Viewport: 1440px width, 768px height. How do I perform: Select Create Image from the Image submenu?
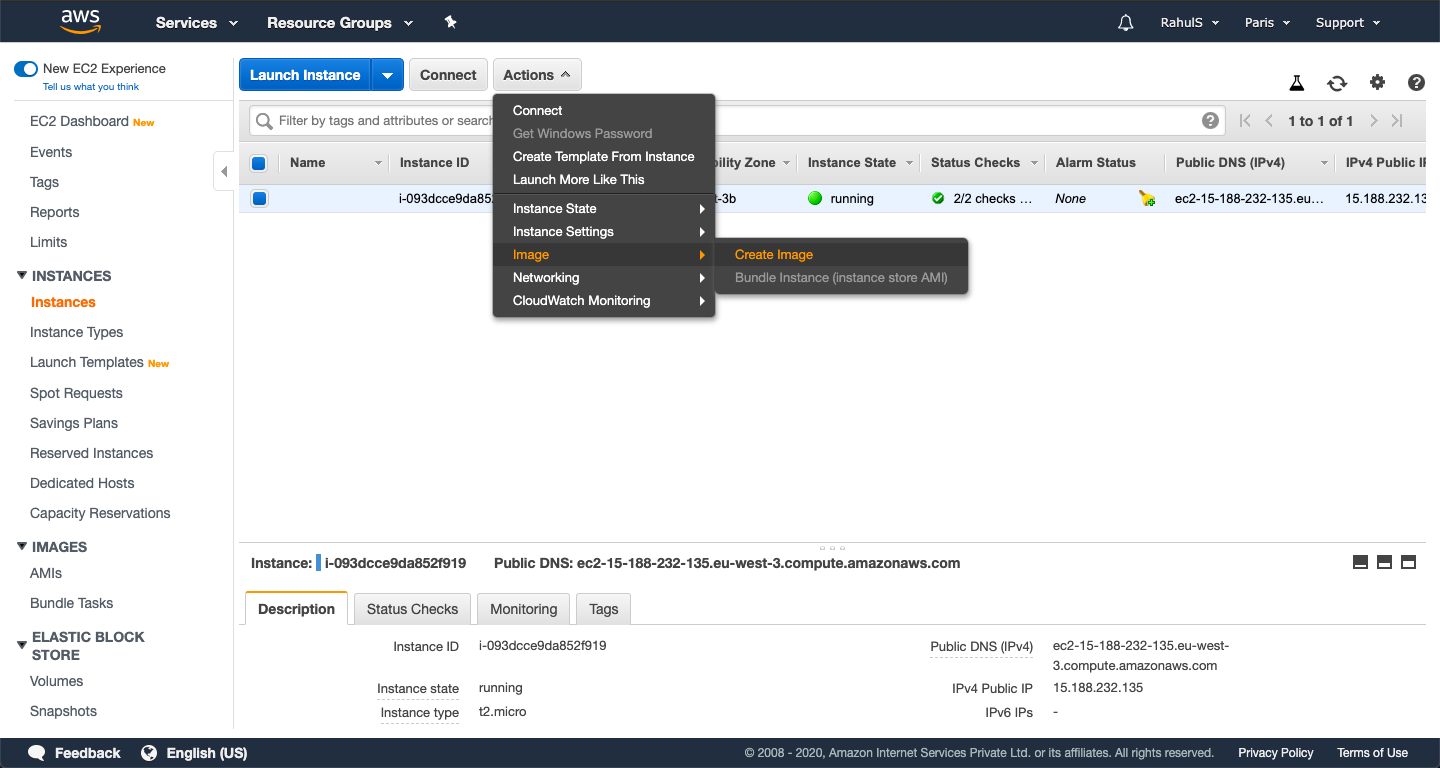(x=773, y=254)
